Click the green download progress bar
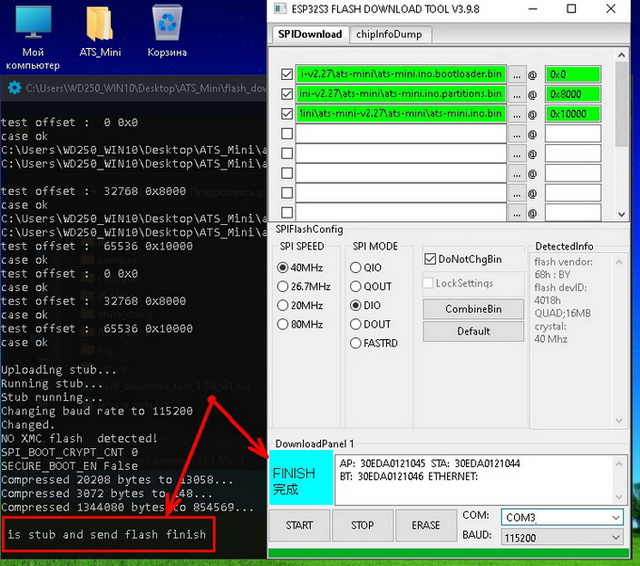 click(448, 553)
